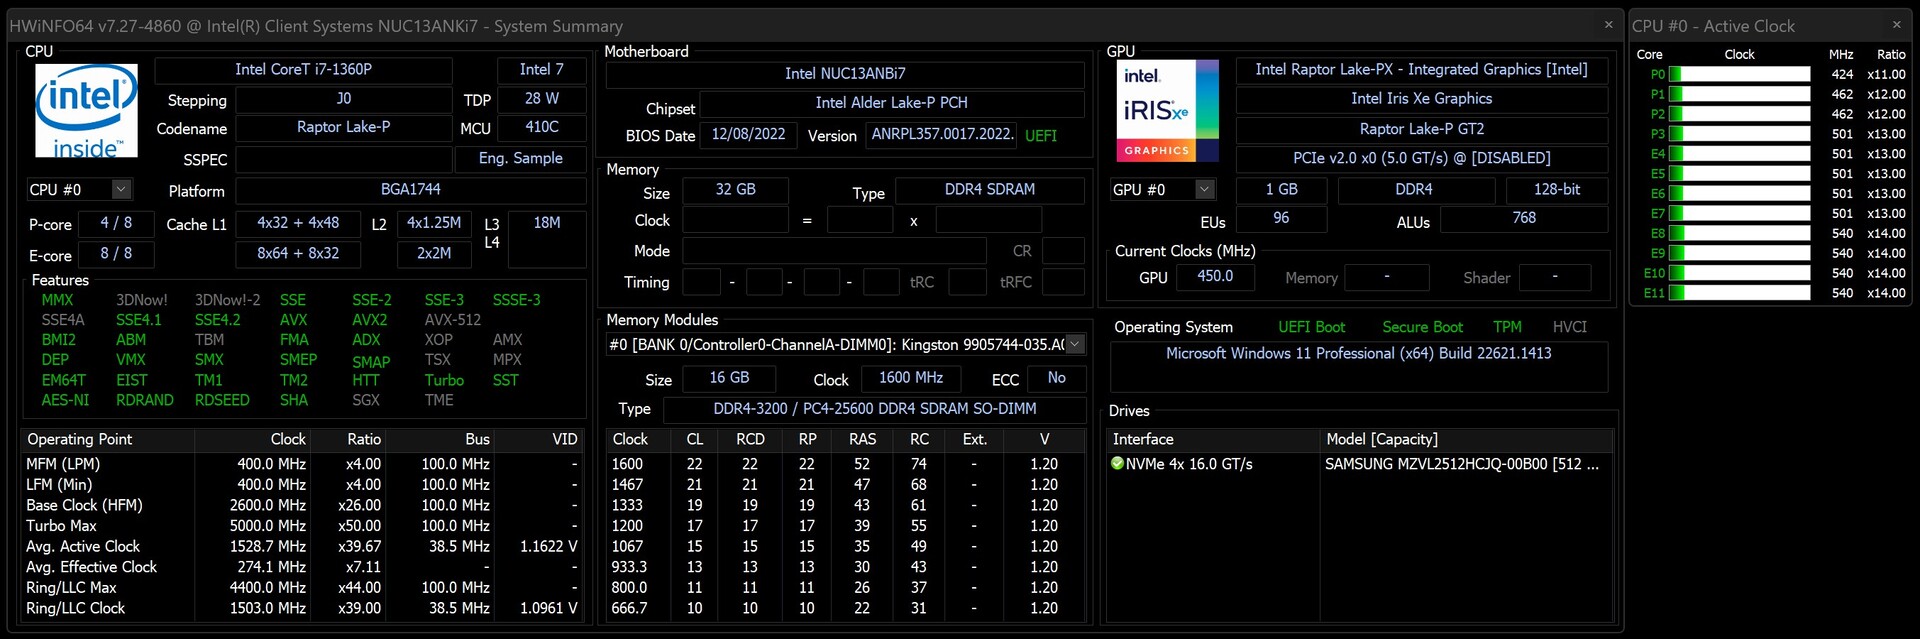
Task: Click the Raptor Lake-P GT2 field
Action: (1422, 129)
